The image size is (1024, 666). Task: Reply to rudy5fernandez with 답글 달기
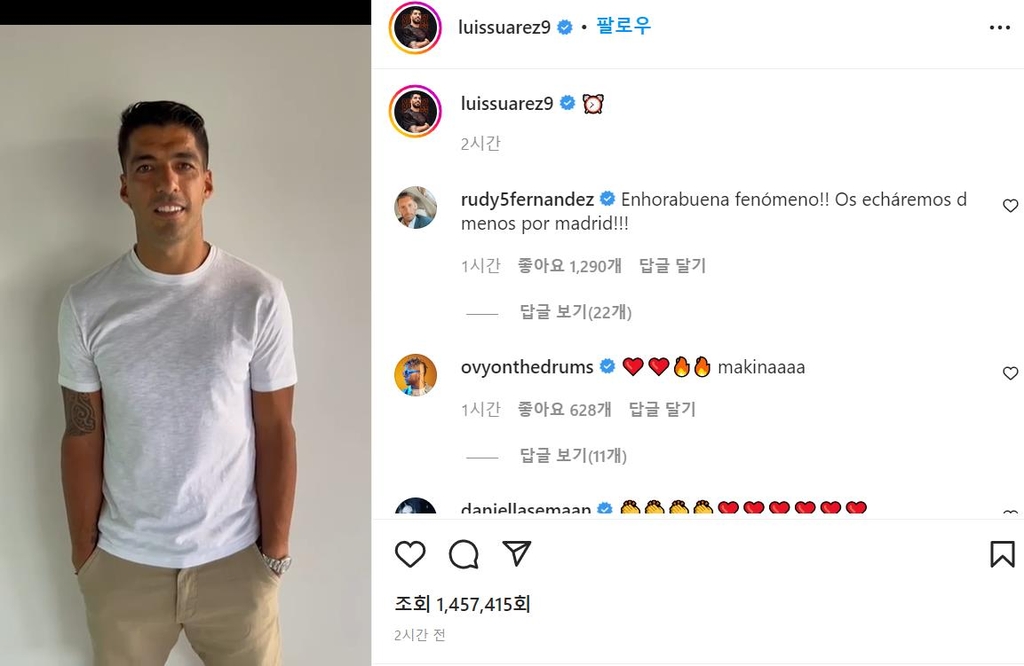tap(672, 266)
